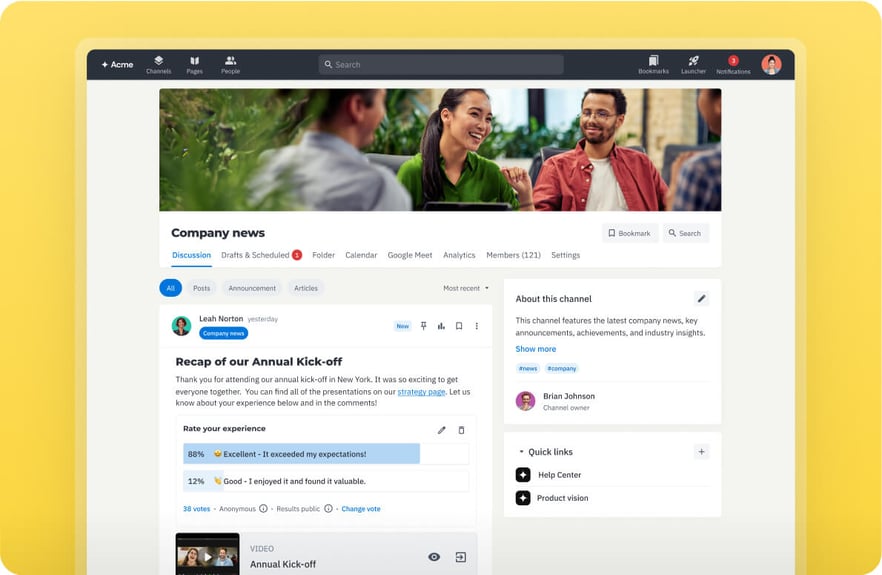Open the post analytics bar chart icon

441,326
